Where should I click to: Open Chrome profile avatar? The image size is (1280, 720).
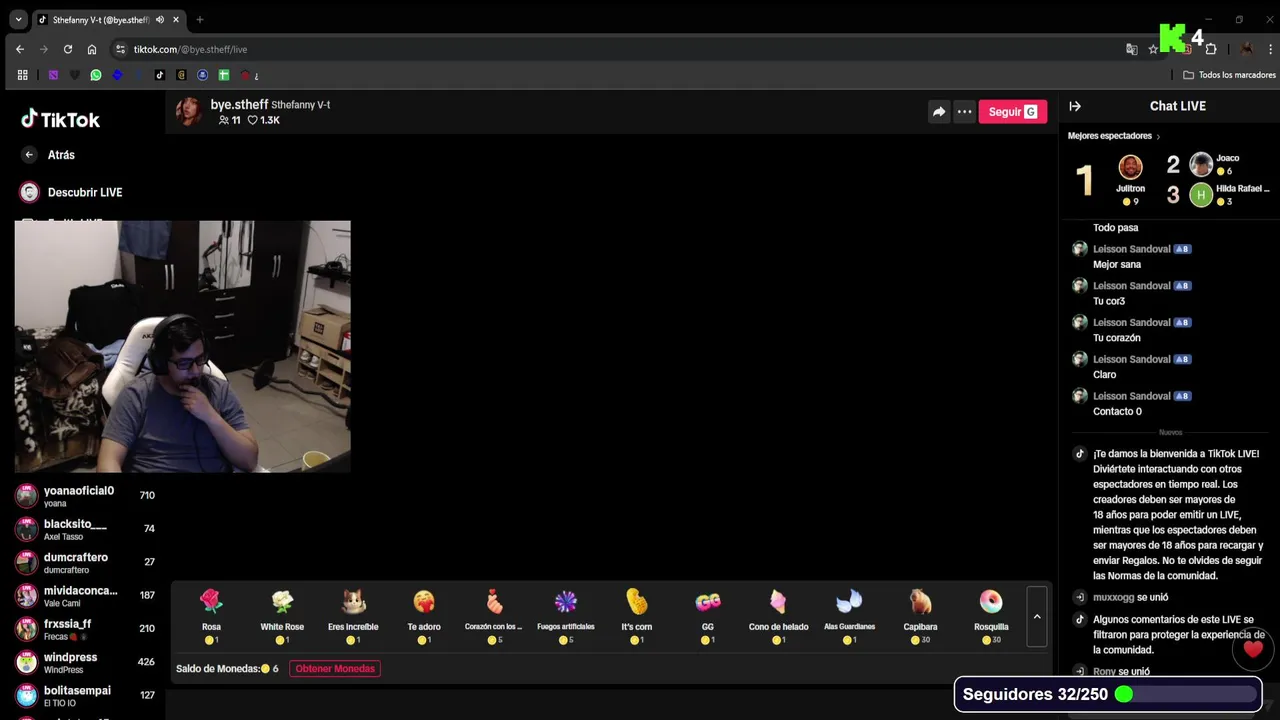(x=1247, y=49)
